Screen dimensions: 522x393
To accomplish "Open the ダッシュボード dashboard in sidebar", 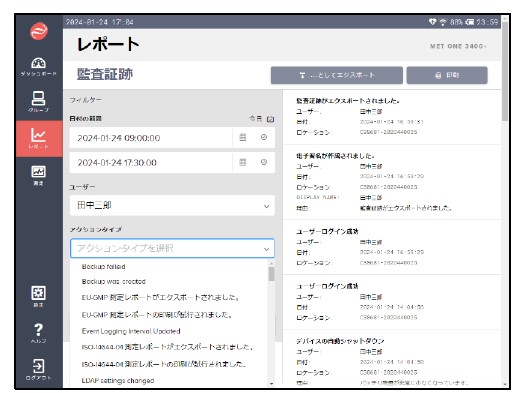I will (39, 67).
